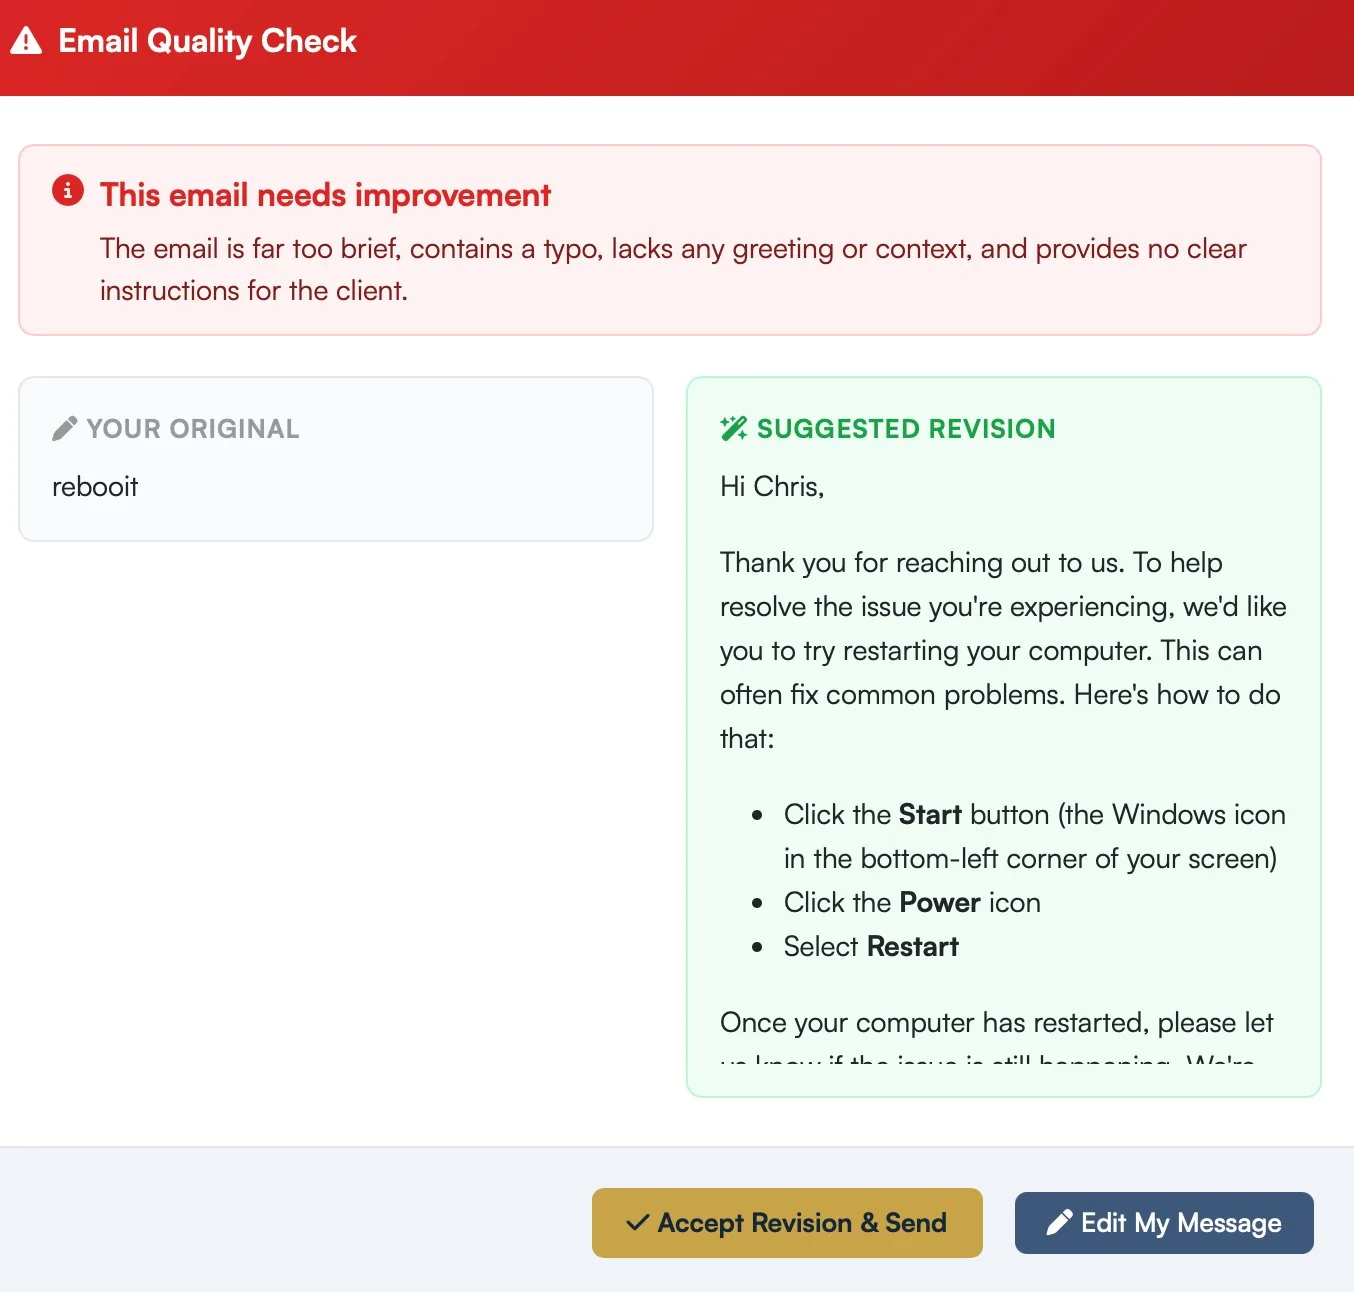Click the bullet point before Select Restart

757,947
